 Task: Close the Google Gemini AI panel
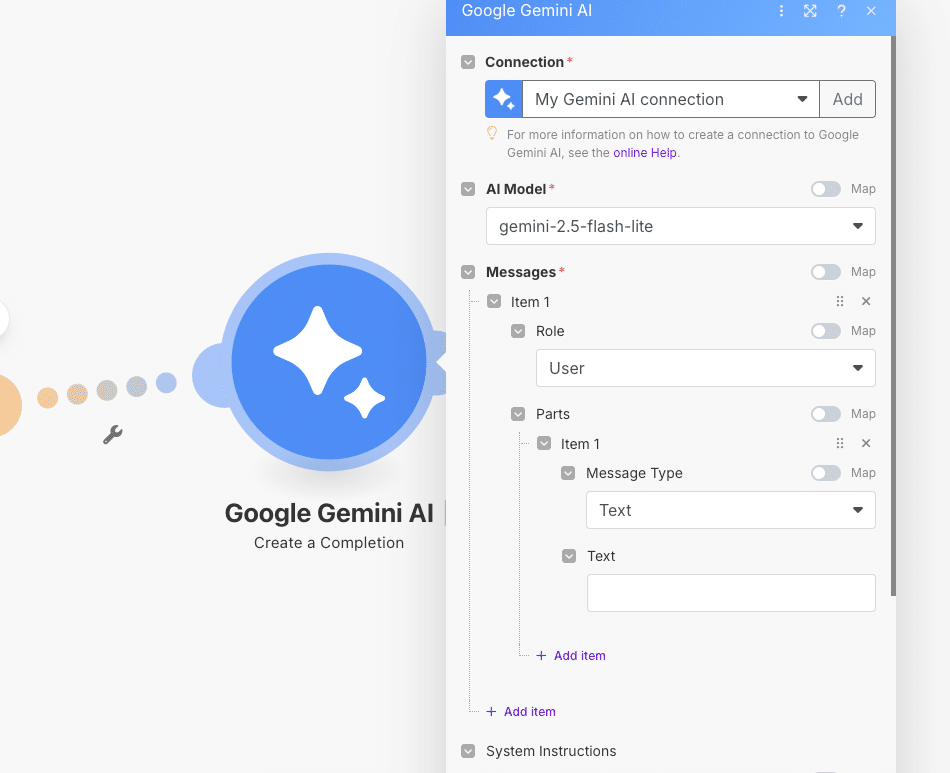[871, 11]
